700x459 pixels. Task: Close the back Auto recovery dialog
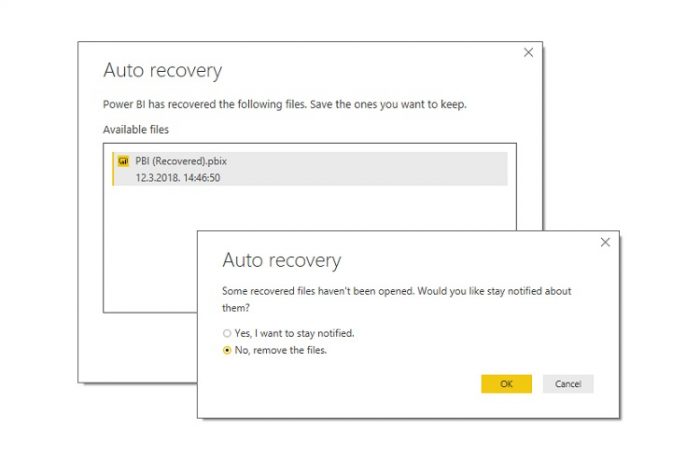(x=528, y=53)
